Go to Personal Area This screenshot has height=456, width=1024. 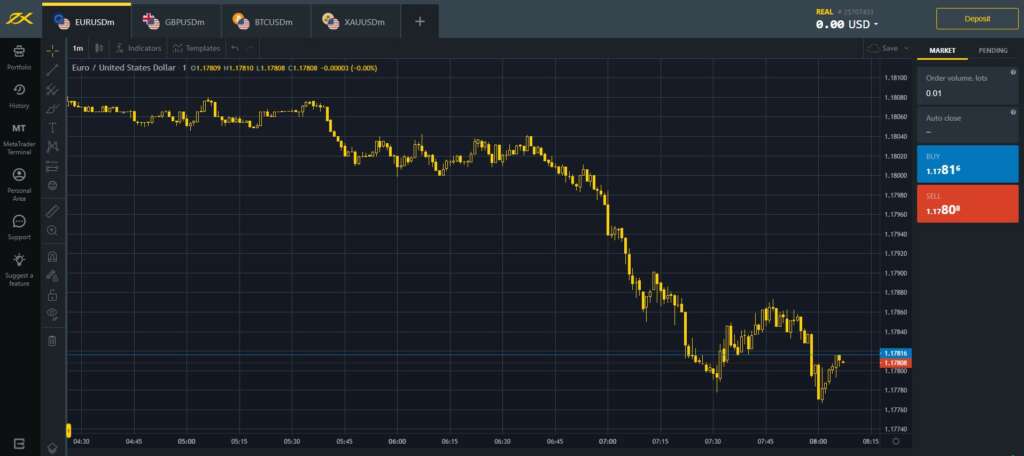point(19,184)
